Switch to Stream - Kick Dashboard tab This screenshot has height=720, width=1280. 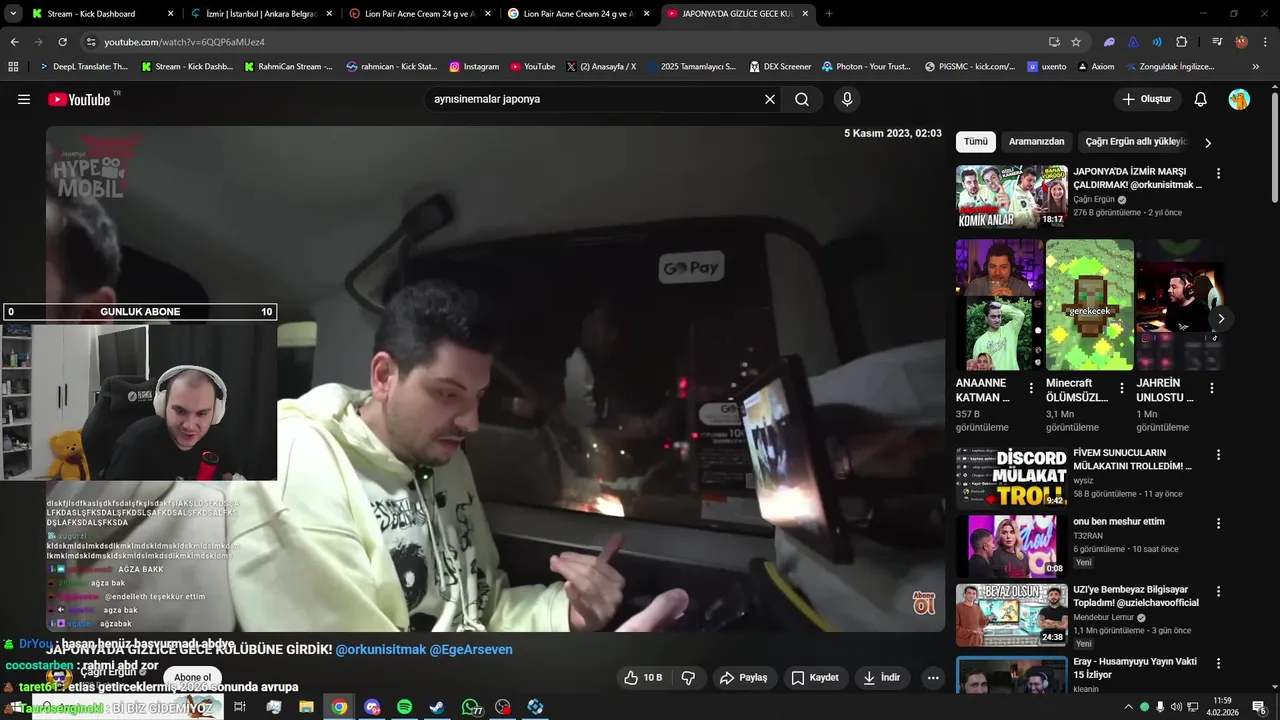(103, 14)
